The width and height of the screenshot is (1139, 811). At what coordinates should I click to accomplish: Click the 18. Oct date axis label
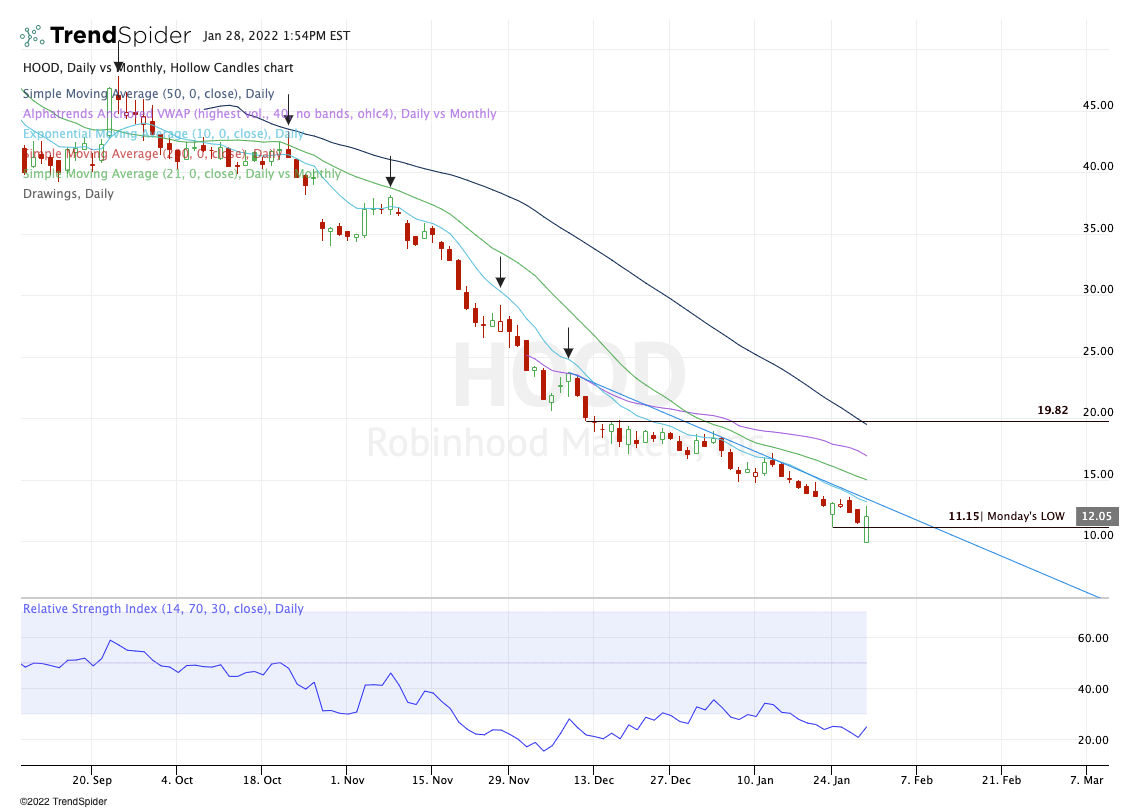point(262,780)
